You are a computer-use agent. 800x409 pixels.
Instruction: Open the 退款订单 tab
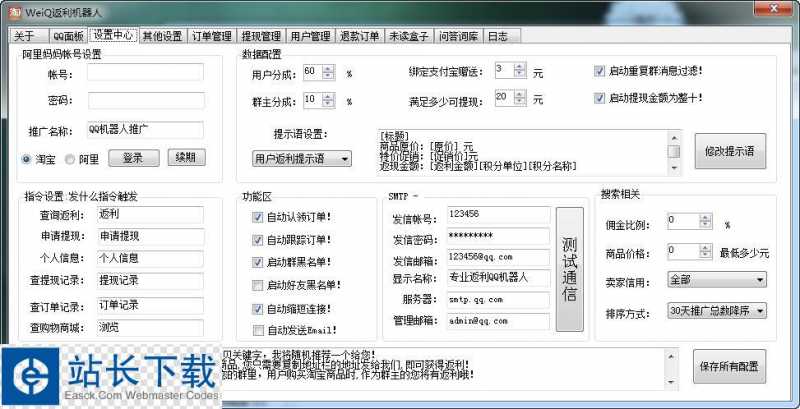[x=360, y=36]
